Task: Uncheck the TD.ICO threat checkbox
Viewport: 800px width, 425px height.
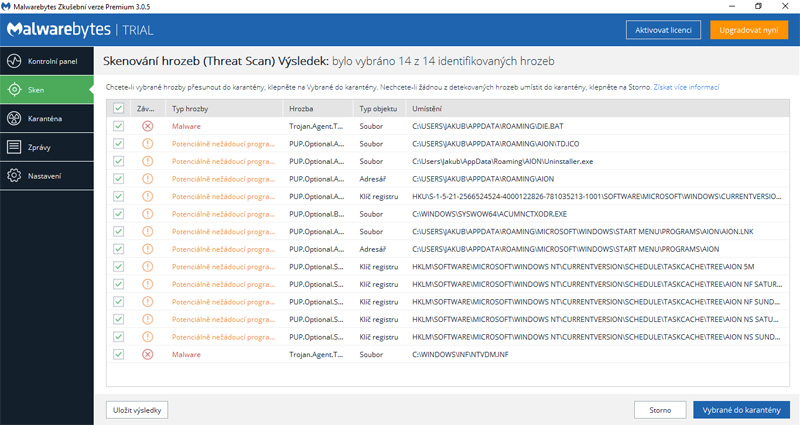Action: point(118,143)
